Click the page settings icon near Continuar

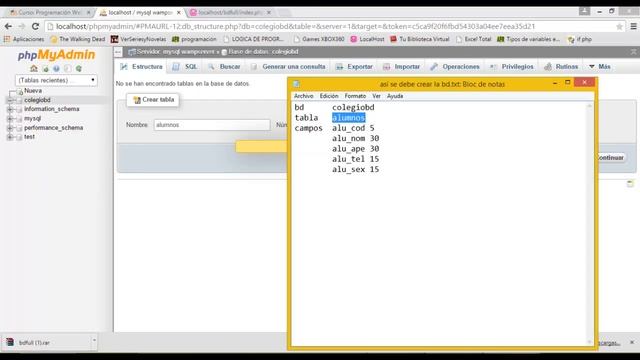tap(630, 184)
